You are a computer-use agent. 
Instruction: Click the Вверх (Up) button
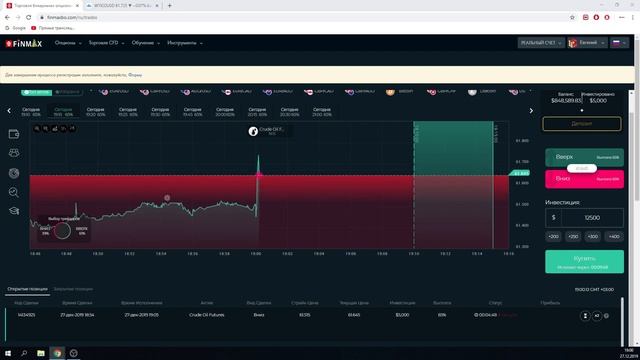[584, 158]
